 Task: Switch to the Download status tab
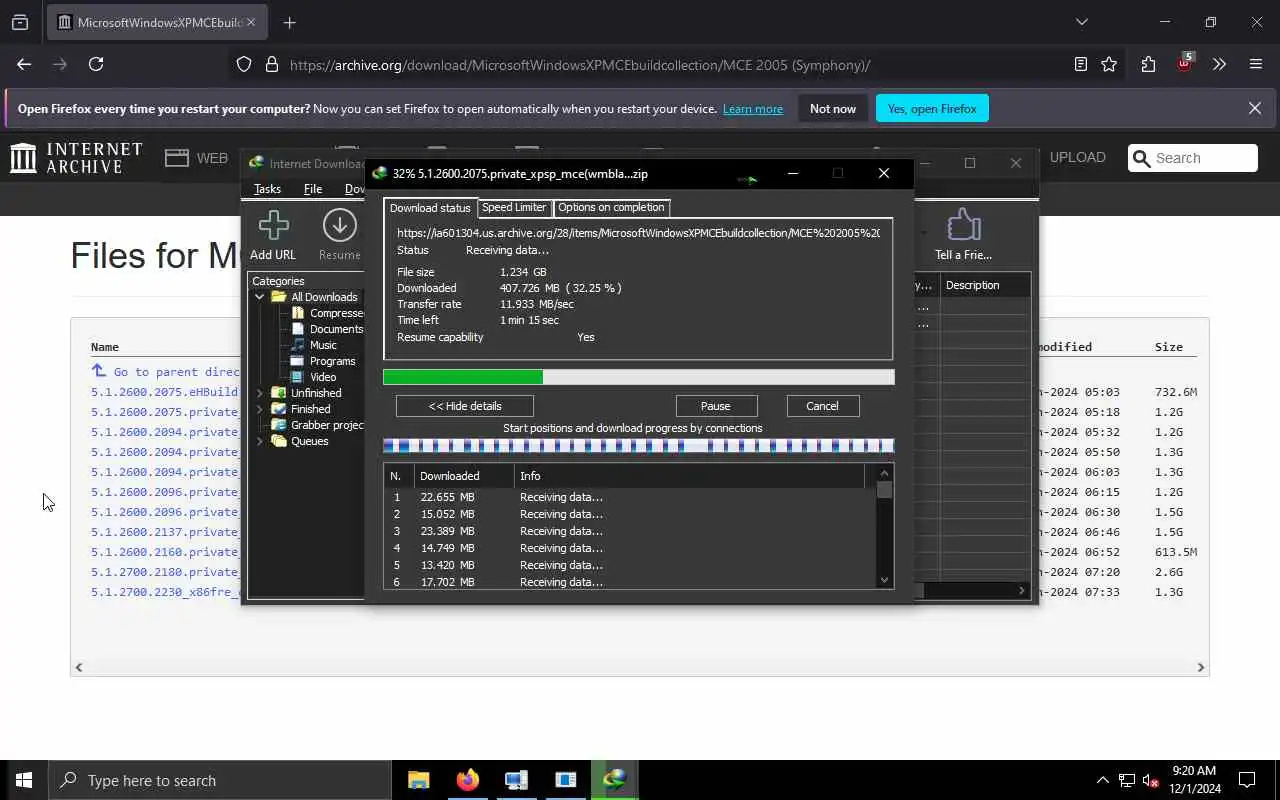(430, 208)
